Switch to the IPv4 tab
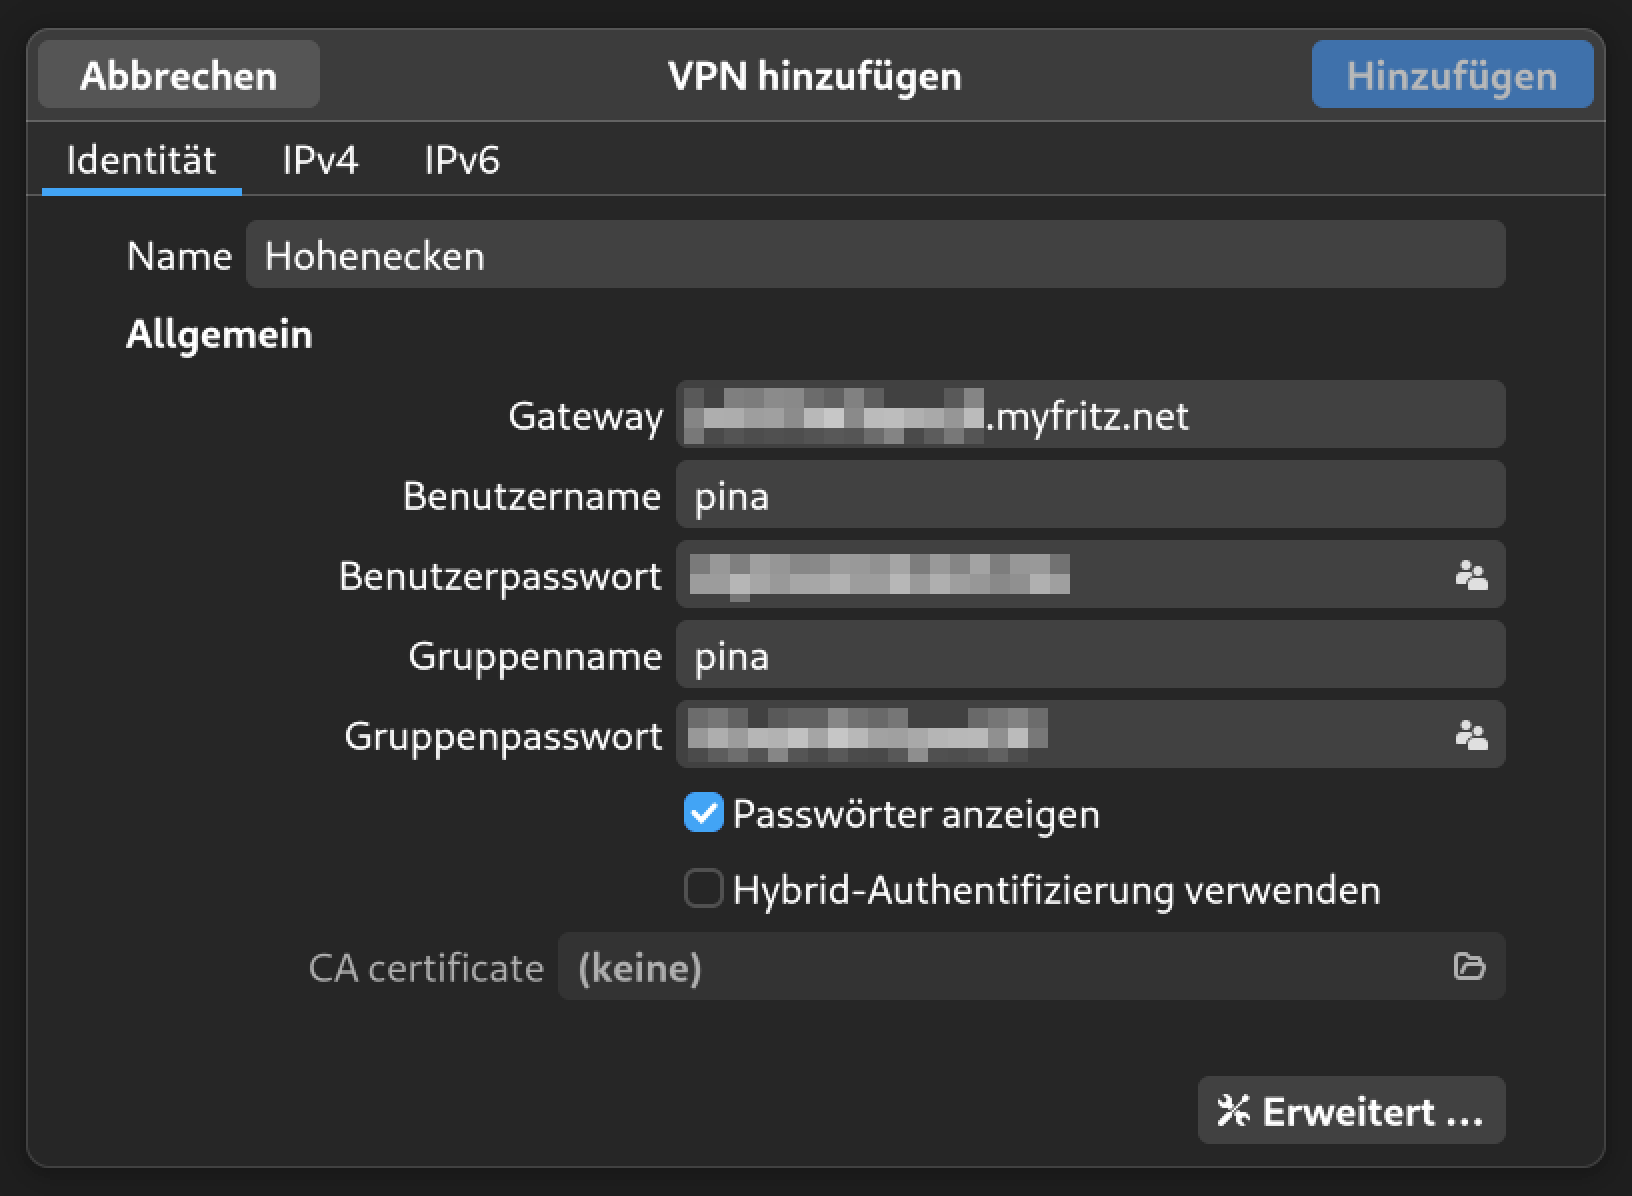Viewport: 1632px width, 1196px height. (x=320, y=160)
